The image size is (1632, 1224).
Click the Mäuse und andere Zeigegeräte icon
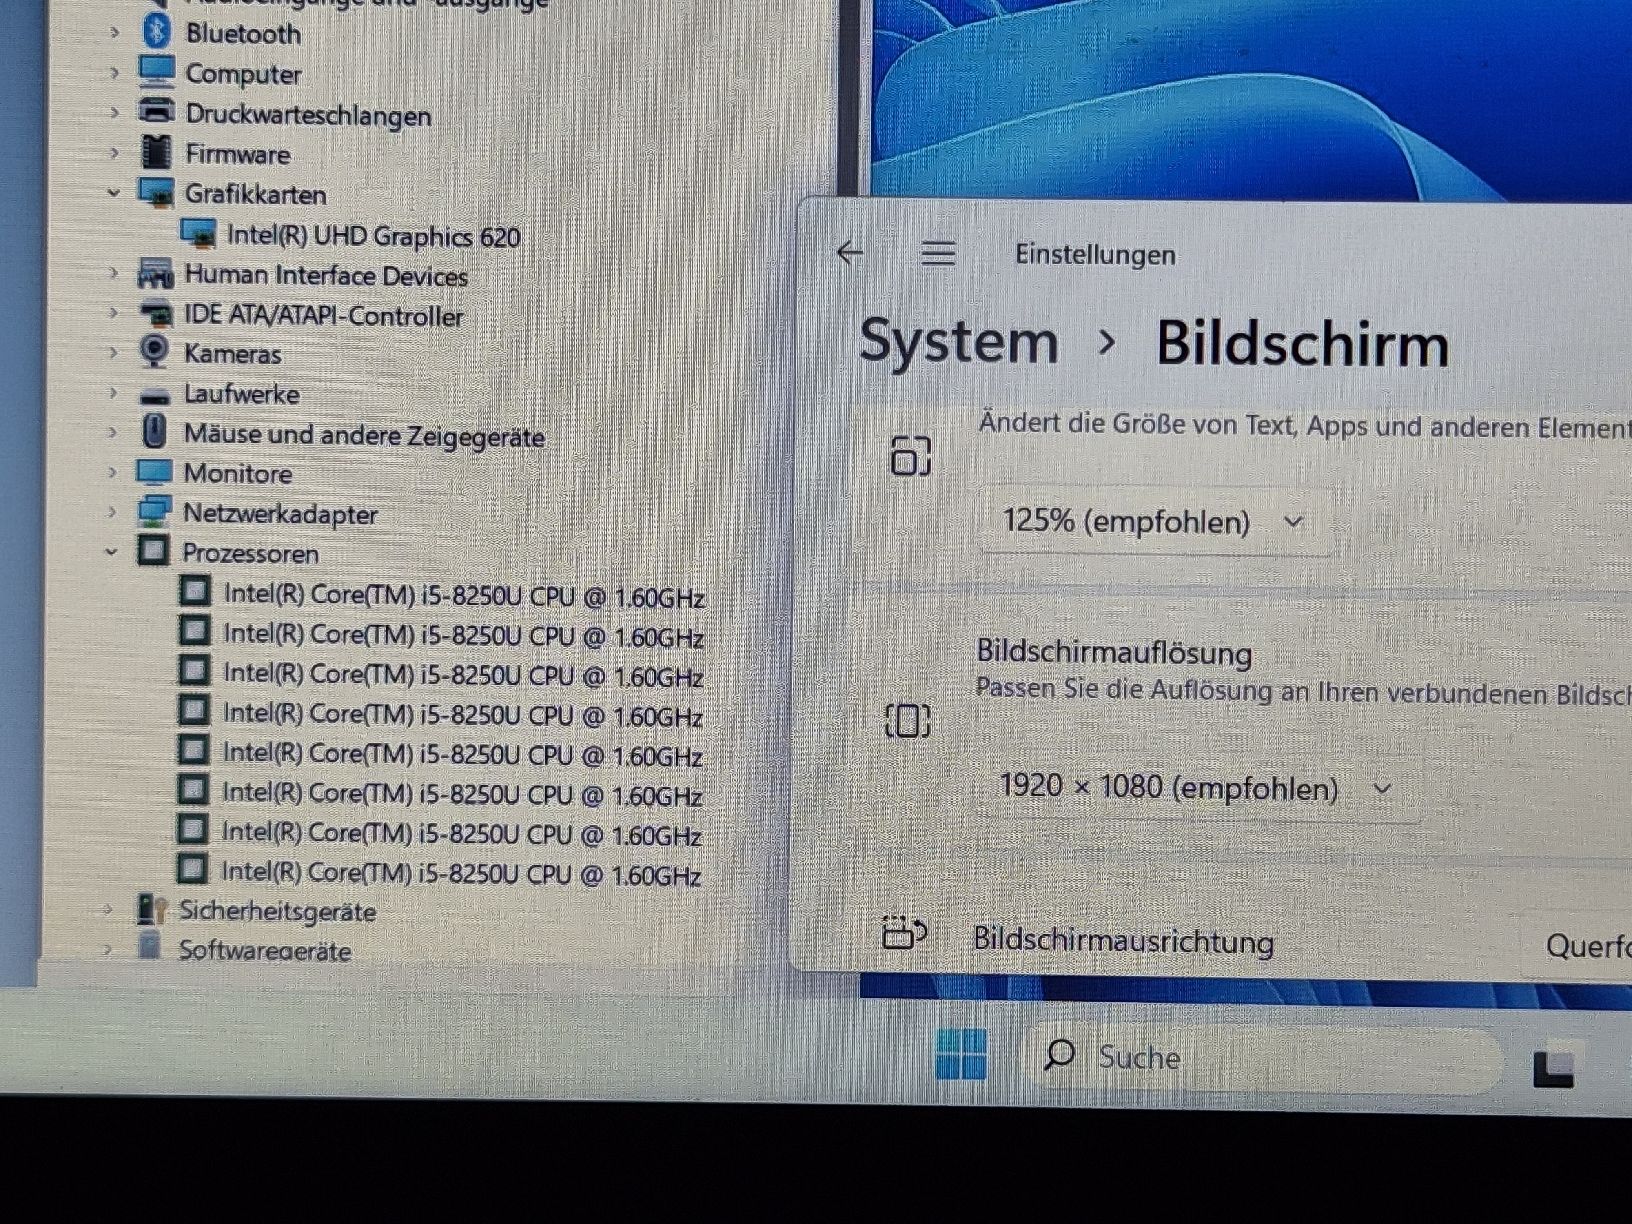point(154,432)
